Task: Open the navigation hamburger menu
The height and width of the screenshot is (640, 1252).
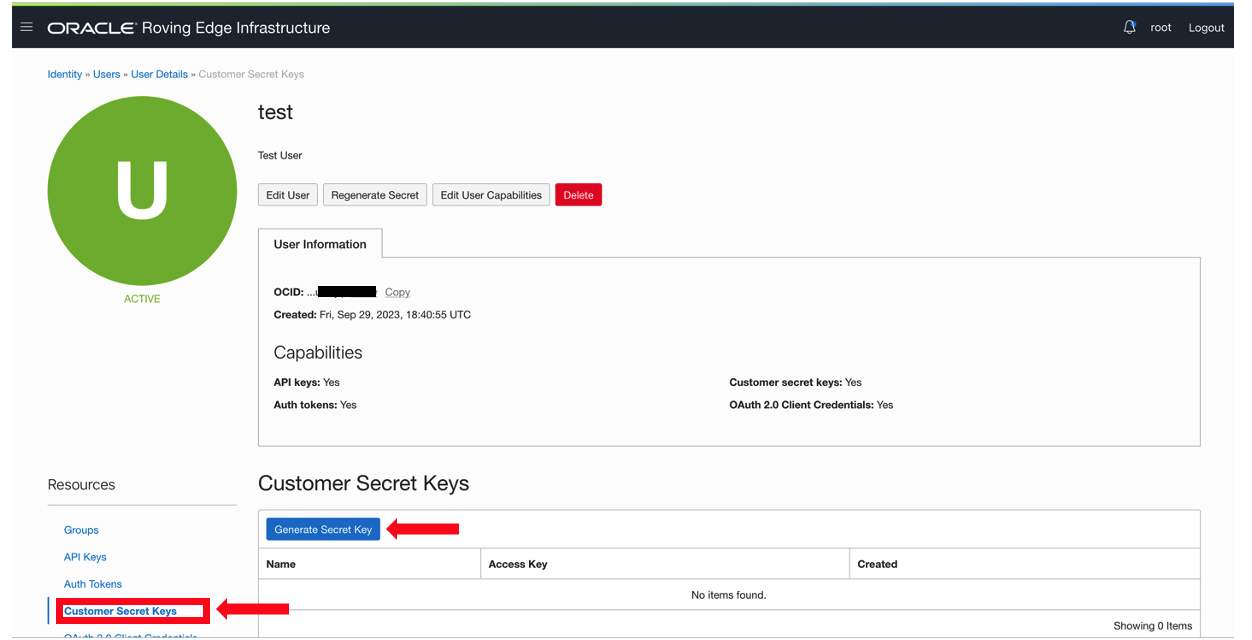Action: pyautogui.click(x=26, y=27)
